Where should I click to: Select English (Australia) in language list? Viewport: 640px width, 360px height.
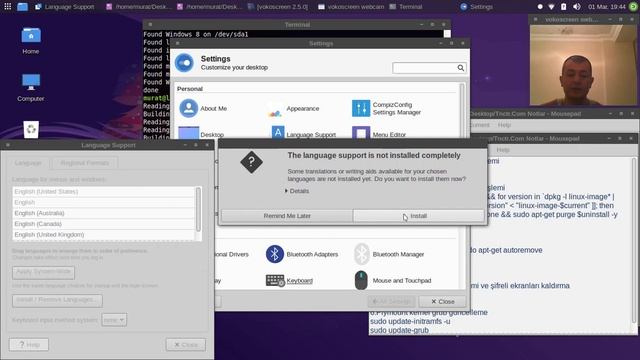(x=104, y=213)
